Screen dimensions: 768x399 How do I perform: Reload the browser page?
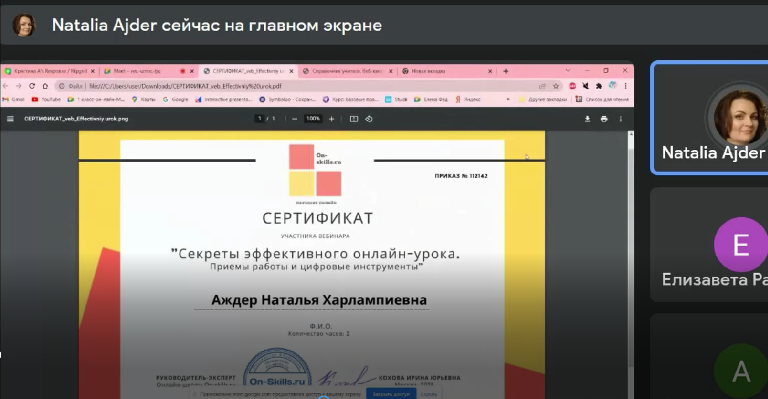32,86
